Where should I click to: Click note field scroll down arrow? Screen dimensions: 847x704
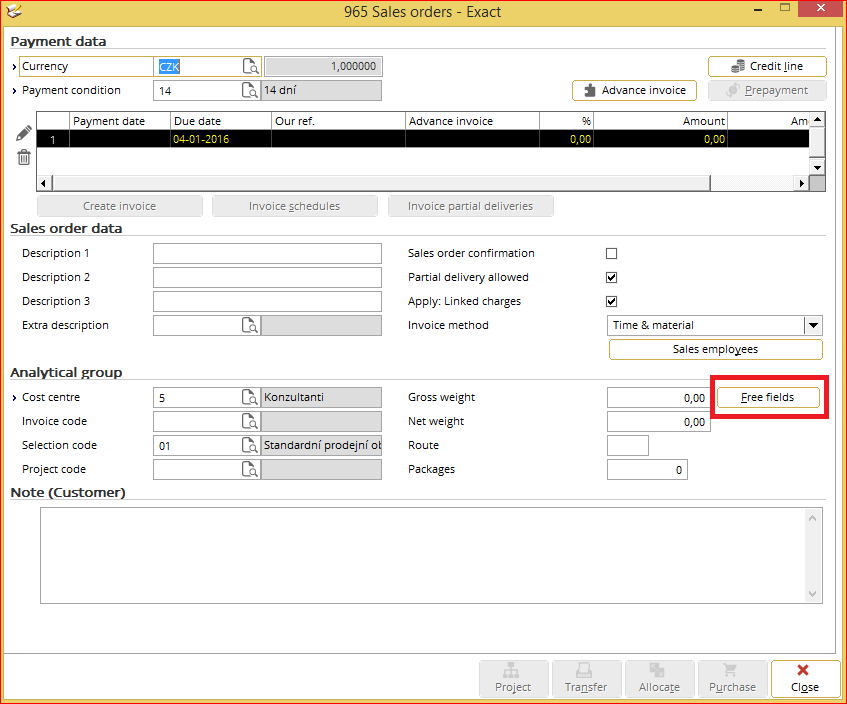click(812, 594)
